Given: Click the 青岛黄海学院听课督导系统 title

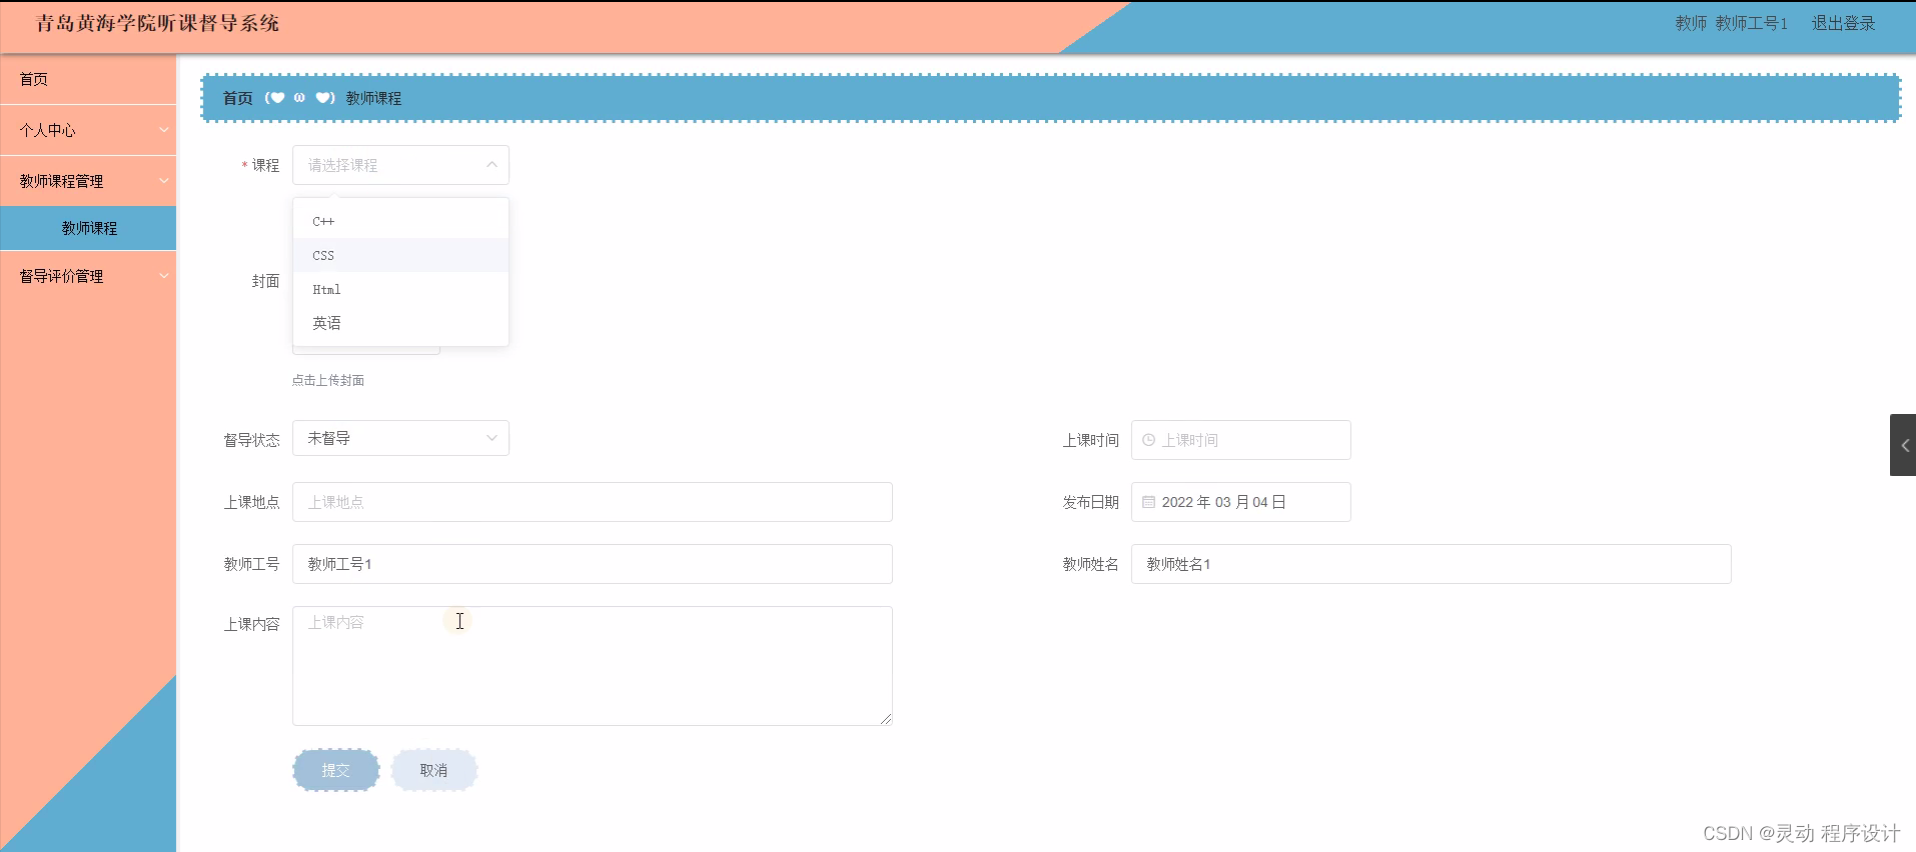Looking at the screenshot, I should (x=158, y=23).
